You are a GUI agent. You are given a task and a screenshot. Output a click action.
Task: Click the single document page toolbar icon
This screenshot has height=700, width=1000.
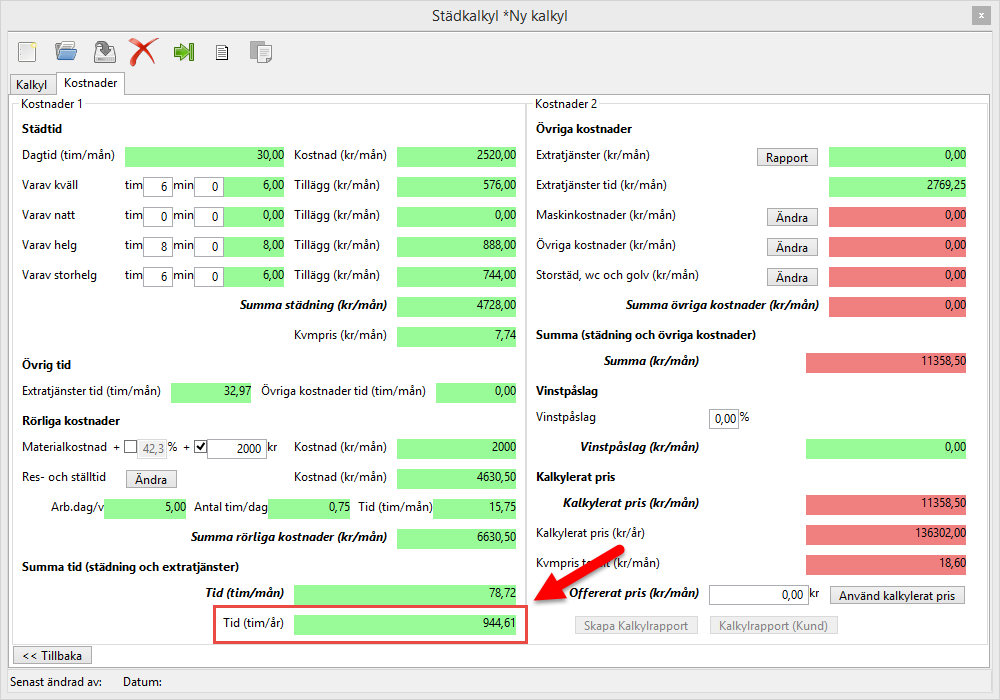pos(222,52)
